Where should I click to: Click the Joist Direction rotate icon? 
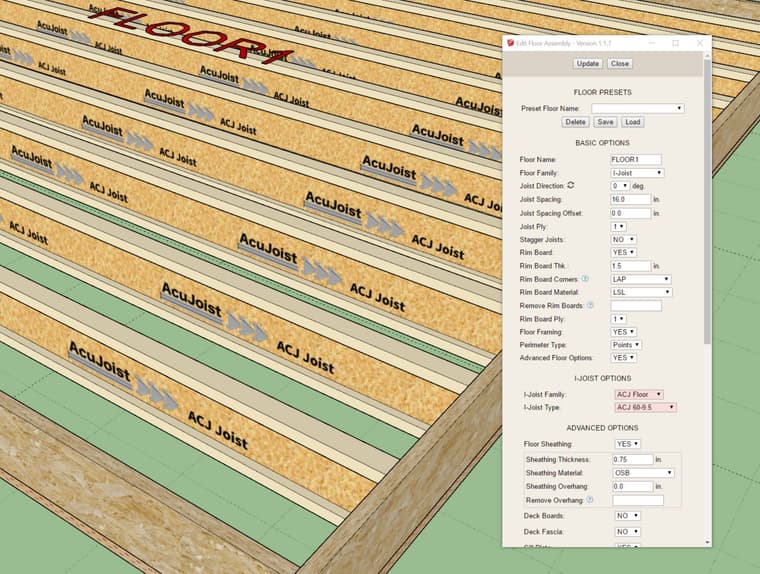(571, 185)
